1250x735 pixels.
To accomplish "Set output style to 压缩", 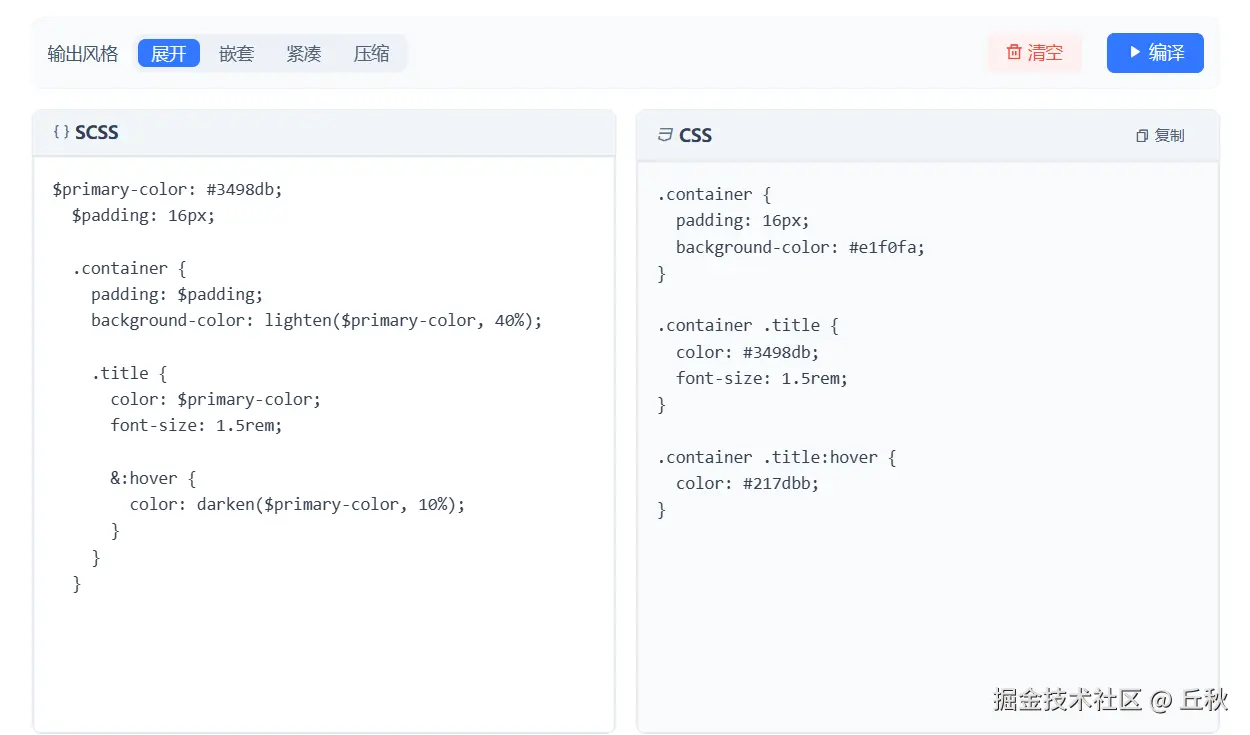I will coord(371,53).
